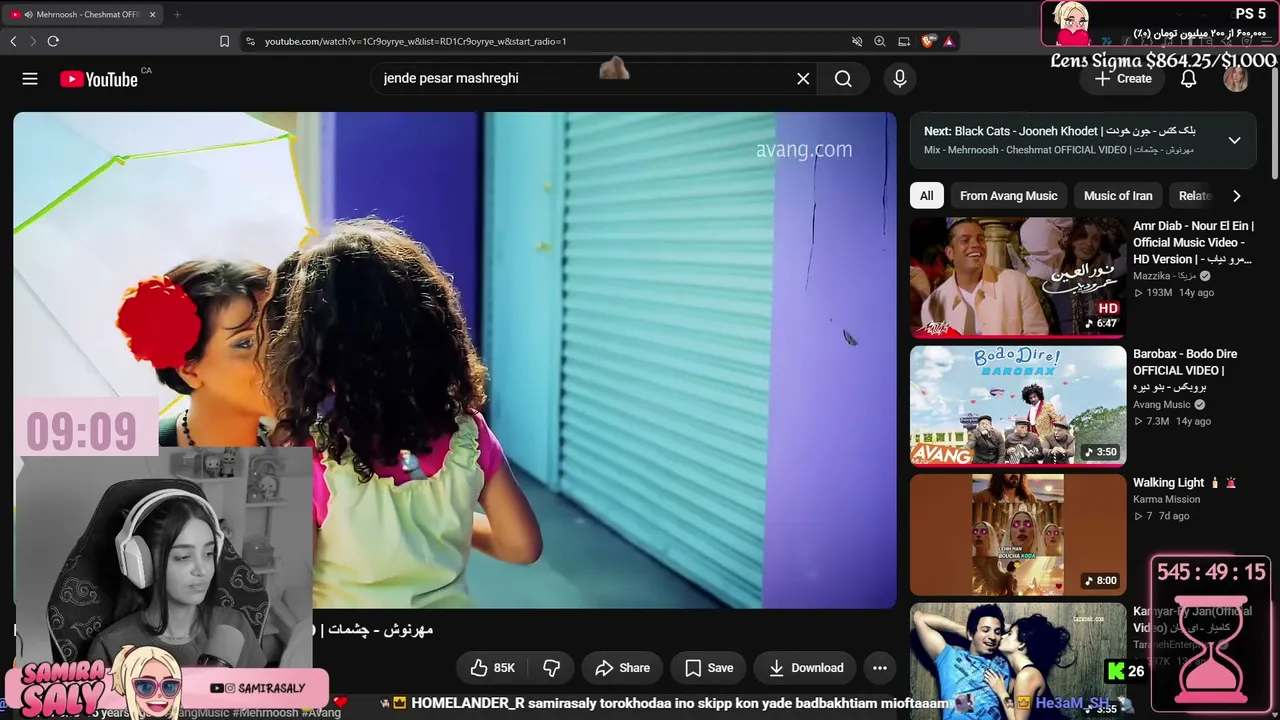1280x720 pixels.
Task: Click the Amr Diab - Nour El Ein title
Action: [x=1193, y=243]
